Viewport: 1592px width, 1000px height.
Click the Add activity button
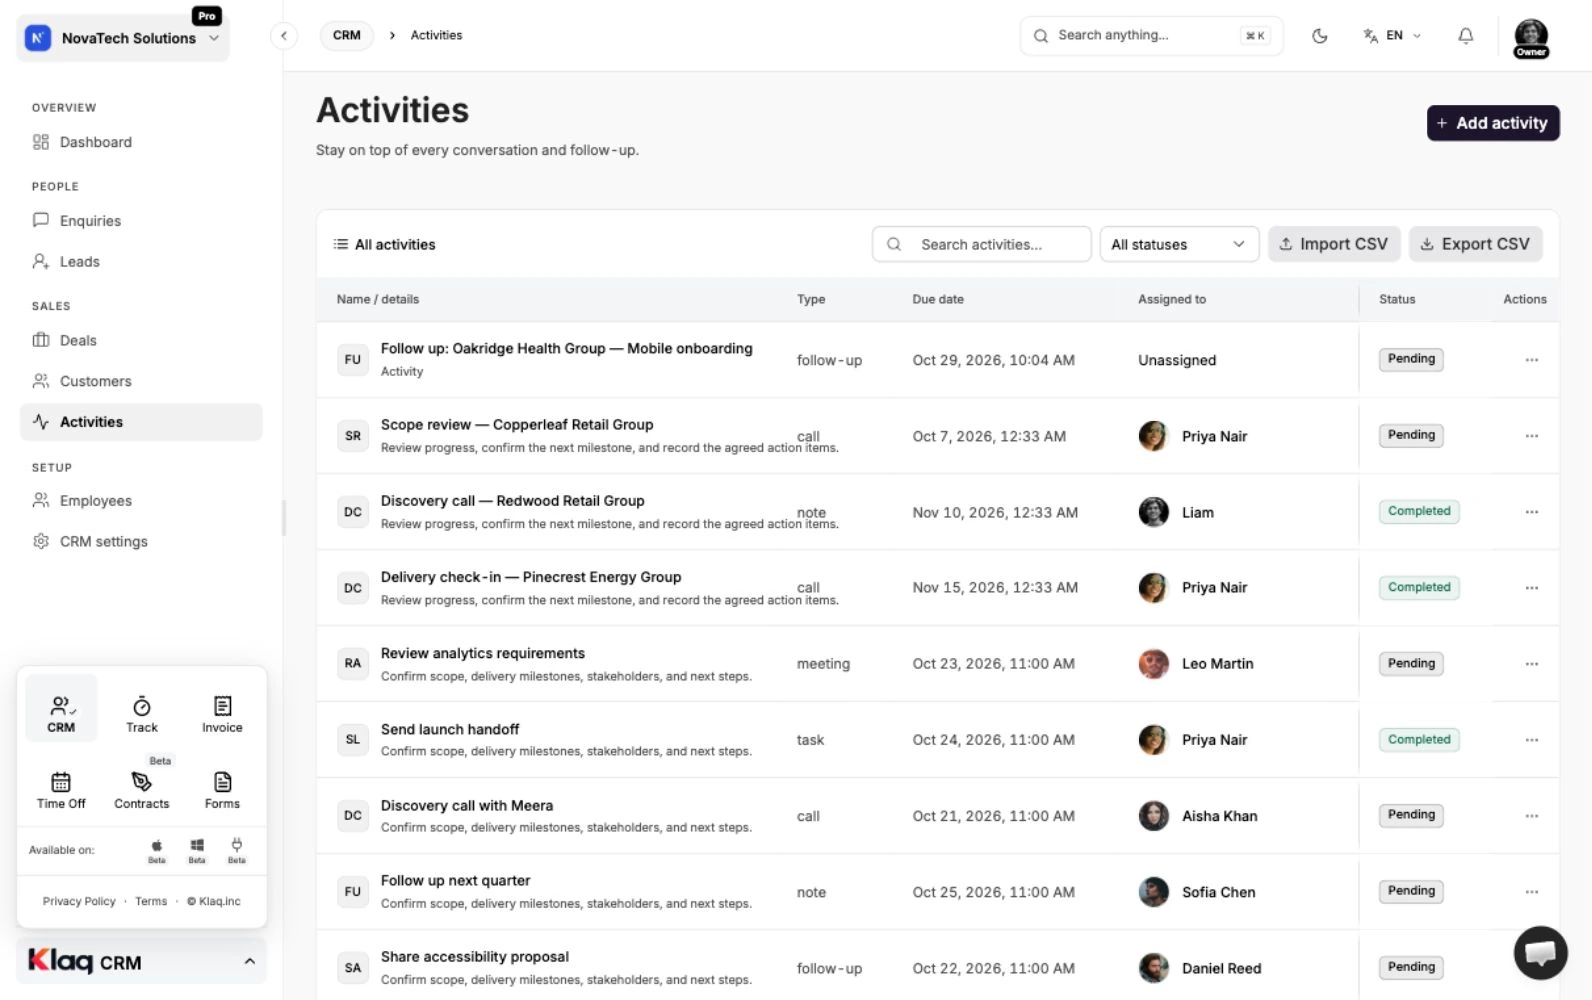1492,123
